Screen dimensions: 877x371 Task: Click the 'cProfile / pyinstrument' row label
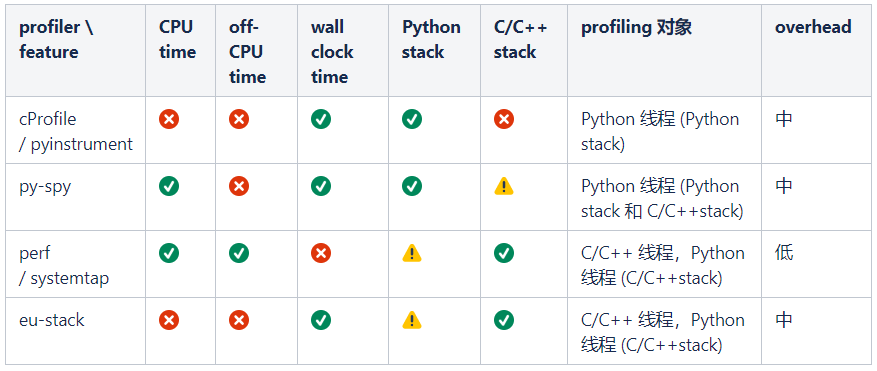click(76, 132)
